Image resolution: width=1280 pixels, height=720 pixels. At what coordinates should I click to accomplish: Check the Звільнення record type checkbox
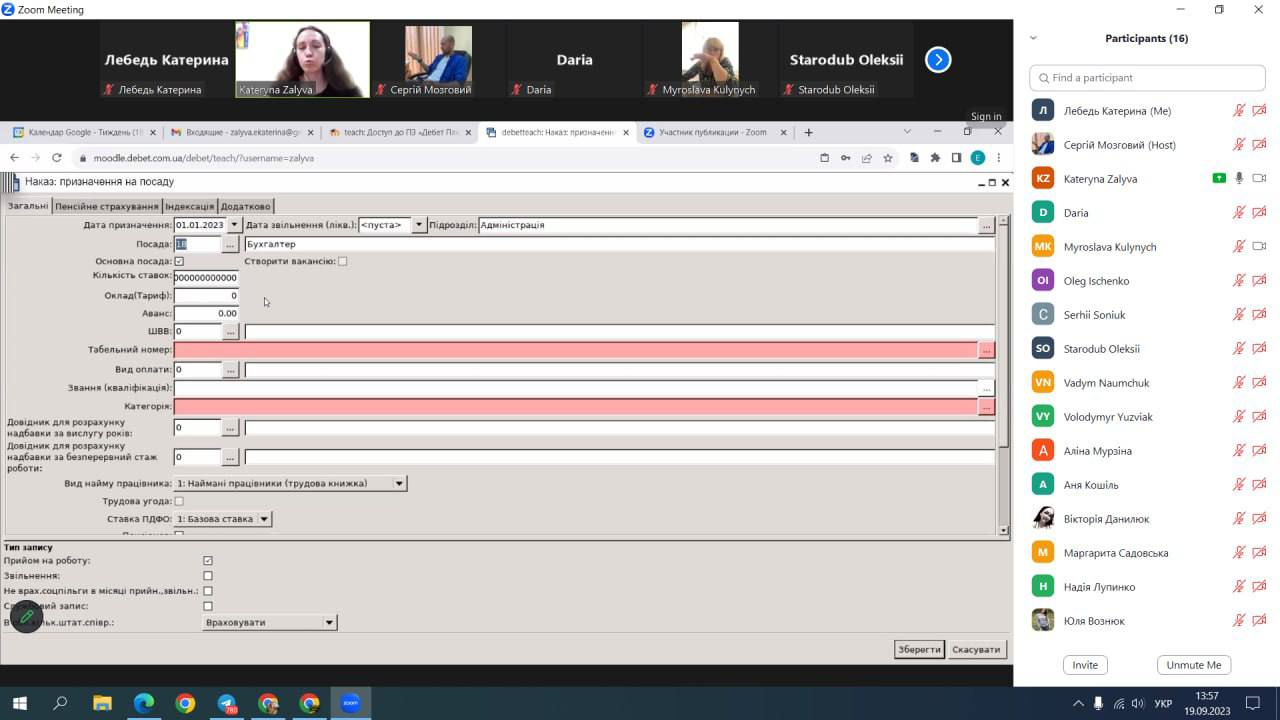pyautogui.click(x=208, y=576)
